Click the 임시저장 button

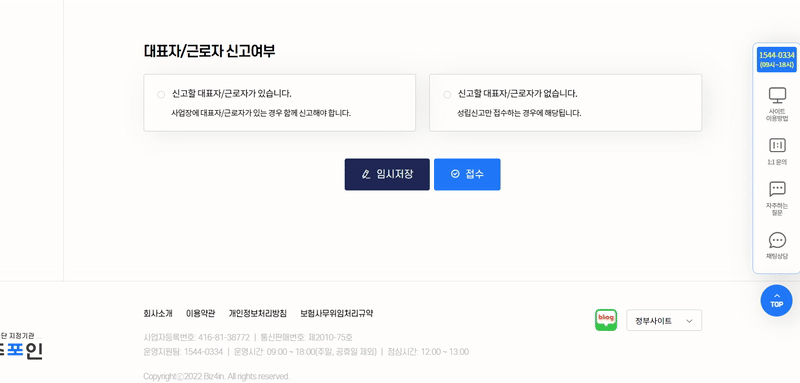click(x=387, y=174)
